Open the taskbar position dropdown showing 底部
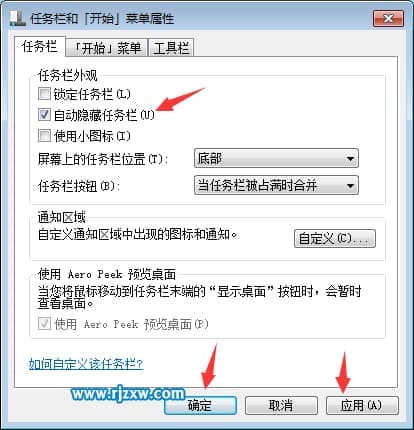The width and height of the screenshot is (414, 430). coord(276,158)
